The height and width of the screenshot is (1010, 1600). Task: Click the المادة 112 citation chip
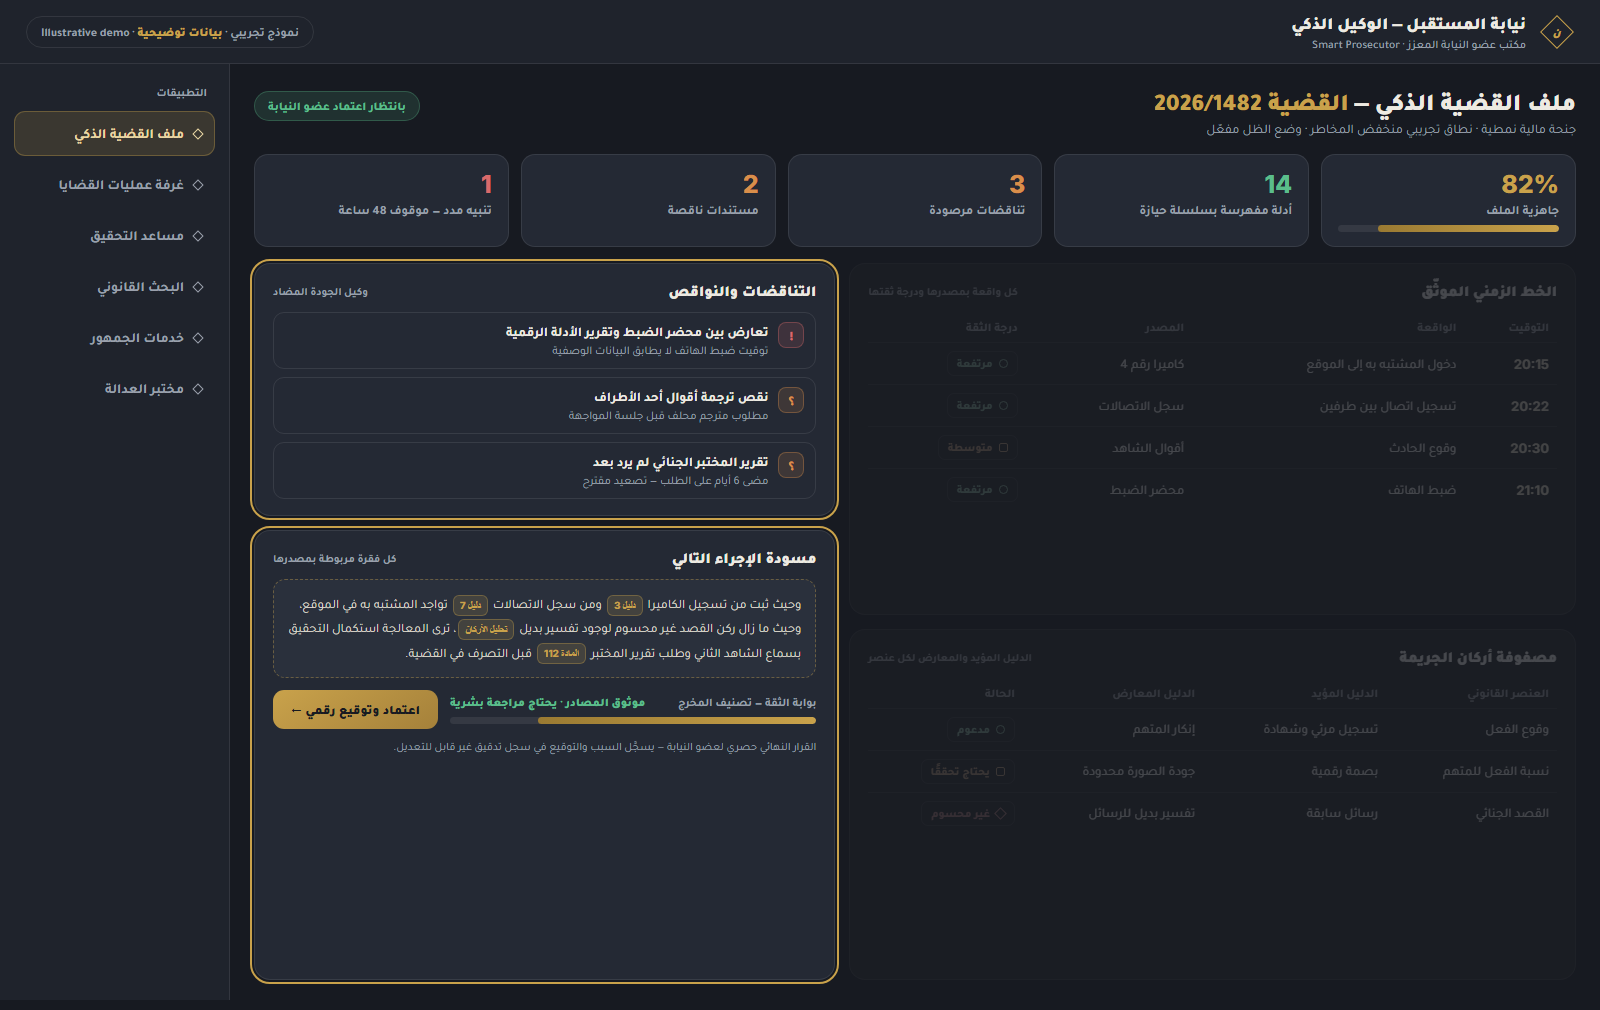coord(562,653)
